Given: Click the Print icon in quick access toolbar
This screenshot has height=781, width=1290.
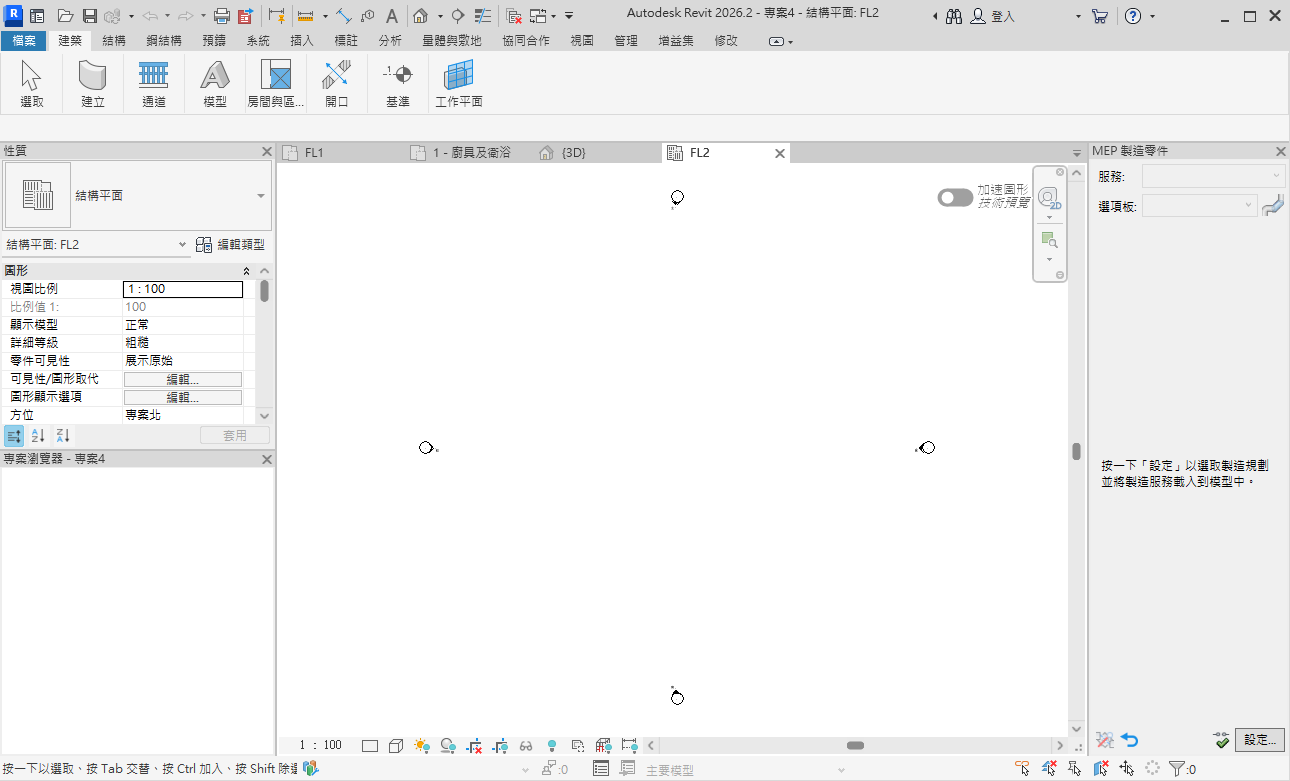Looking at the screenshot, I should [221, 16].
